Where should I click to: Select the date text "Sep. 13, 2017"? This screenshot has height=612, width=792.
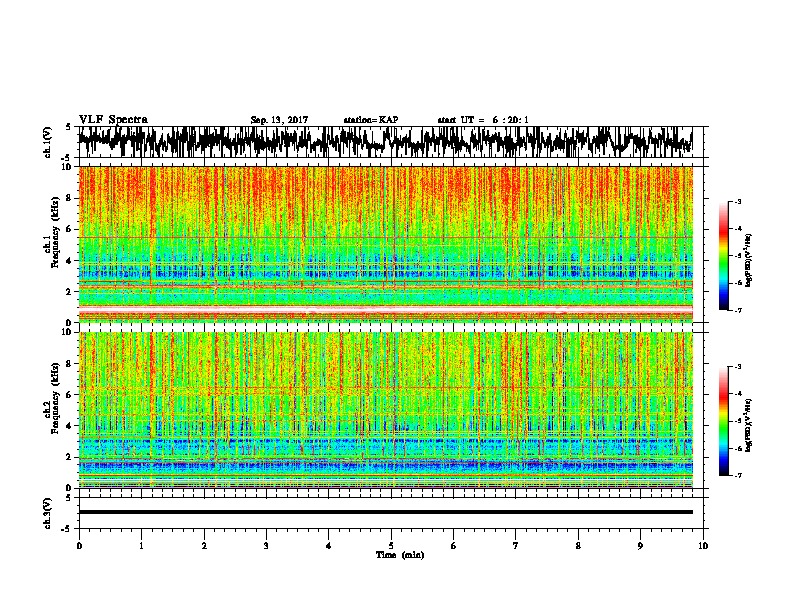[279, 120]
